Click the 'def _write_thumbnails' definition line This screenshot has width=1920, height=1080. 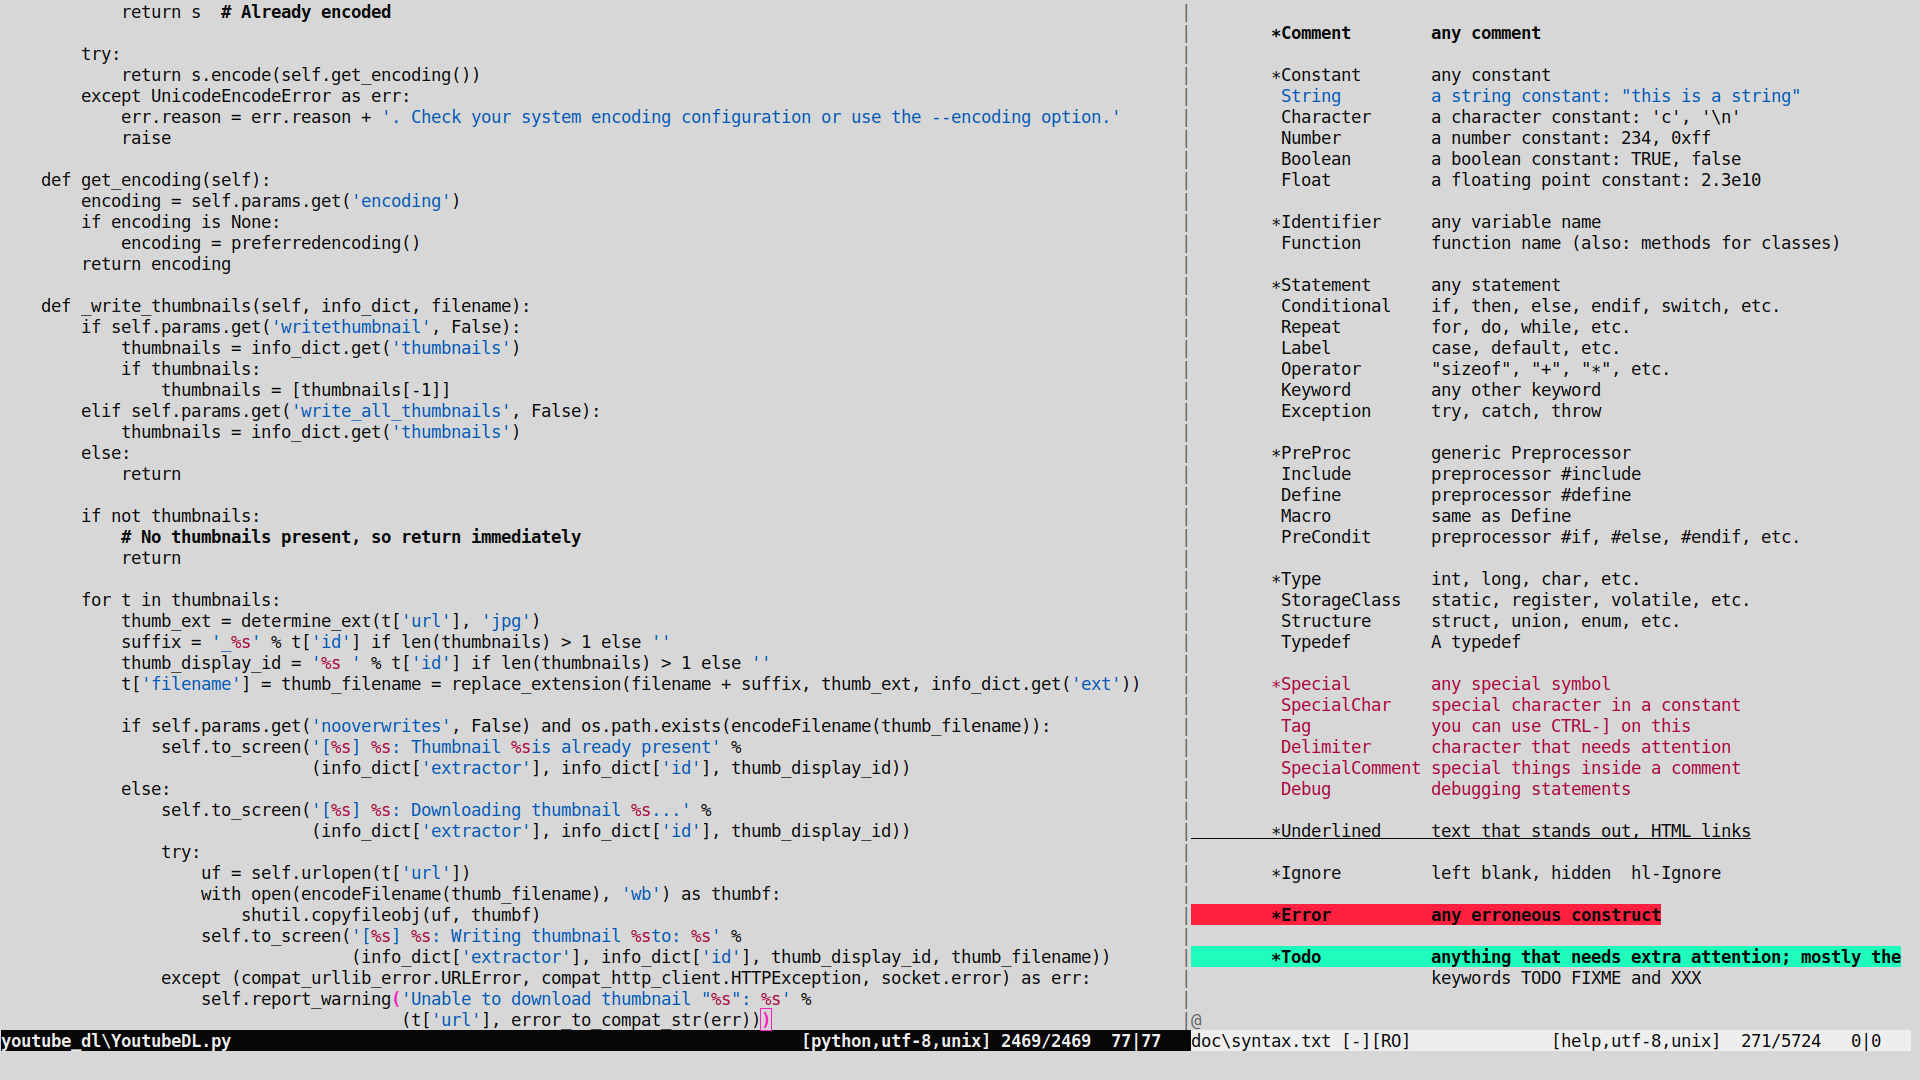coord(286,306)
